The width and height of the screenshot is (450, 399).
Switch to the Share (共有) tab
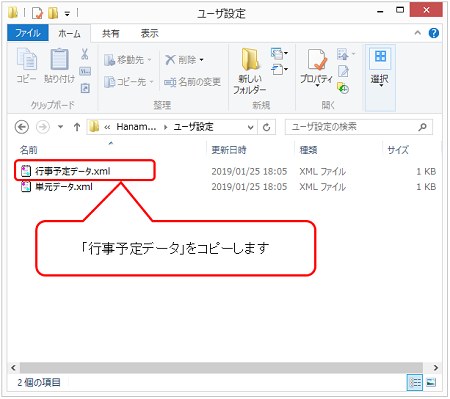110,33
